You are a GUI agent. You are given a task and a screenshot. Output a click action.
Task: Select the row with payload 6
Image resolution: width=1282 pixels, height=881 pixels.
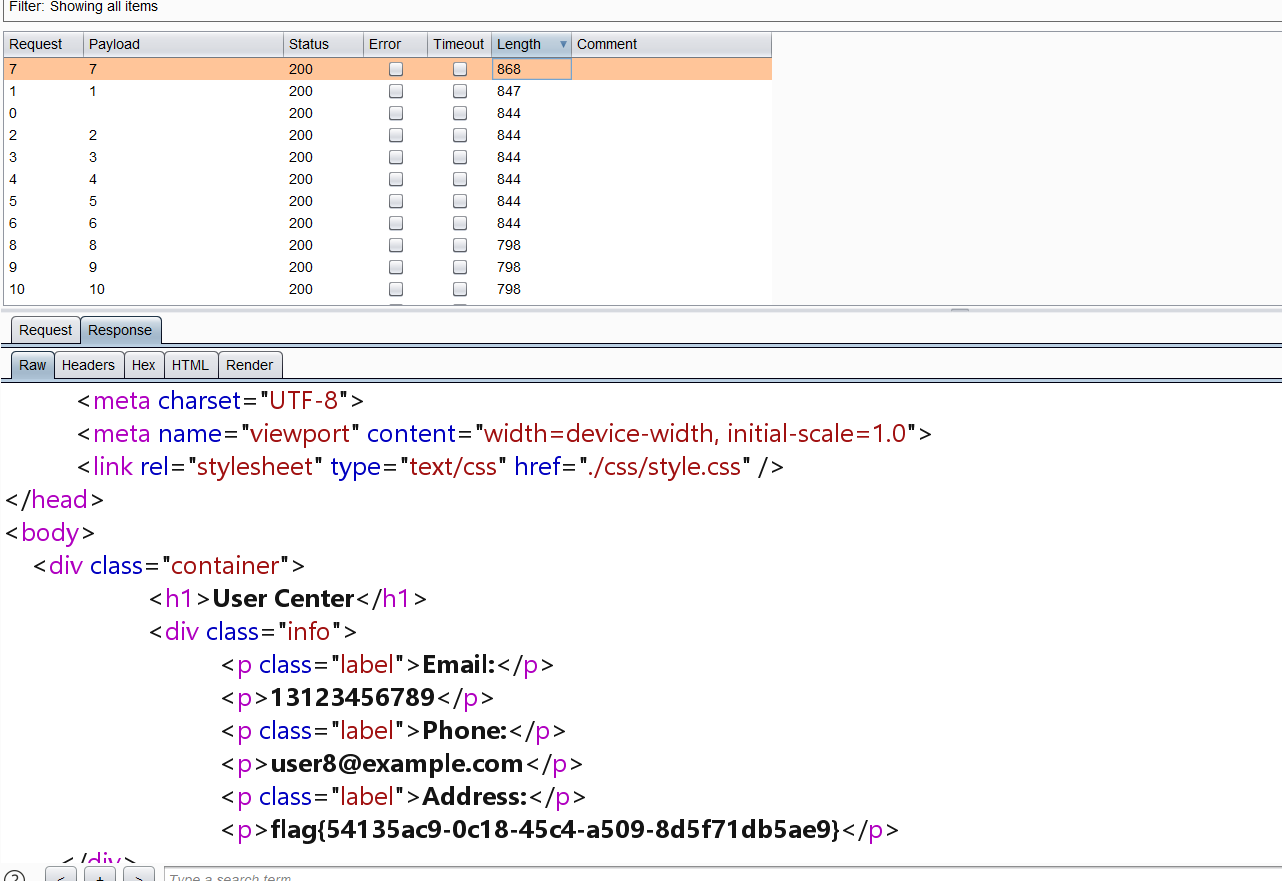(x=388, y=223)
